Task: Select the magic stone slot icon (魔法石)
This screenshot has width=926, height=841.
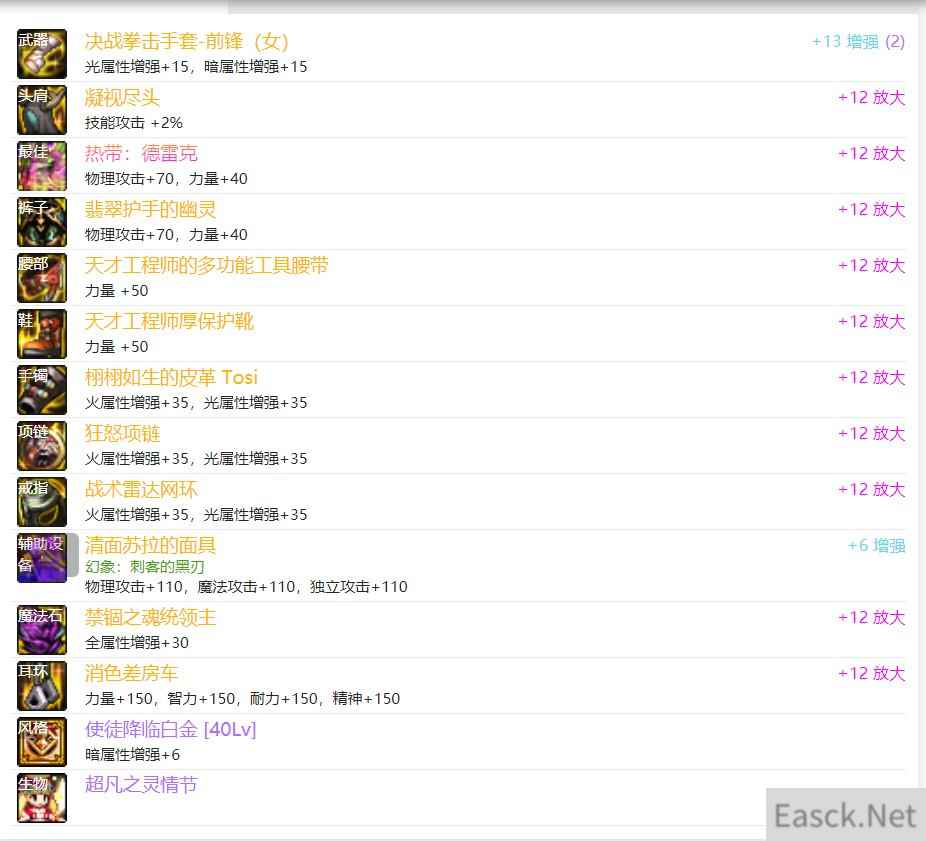Action: pyautogui.click(x=42, y=630)
